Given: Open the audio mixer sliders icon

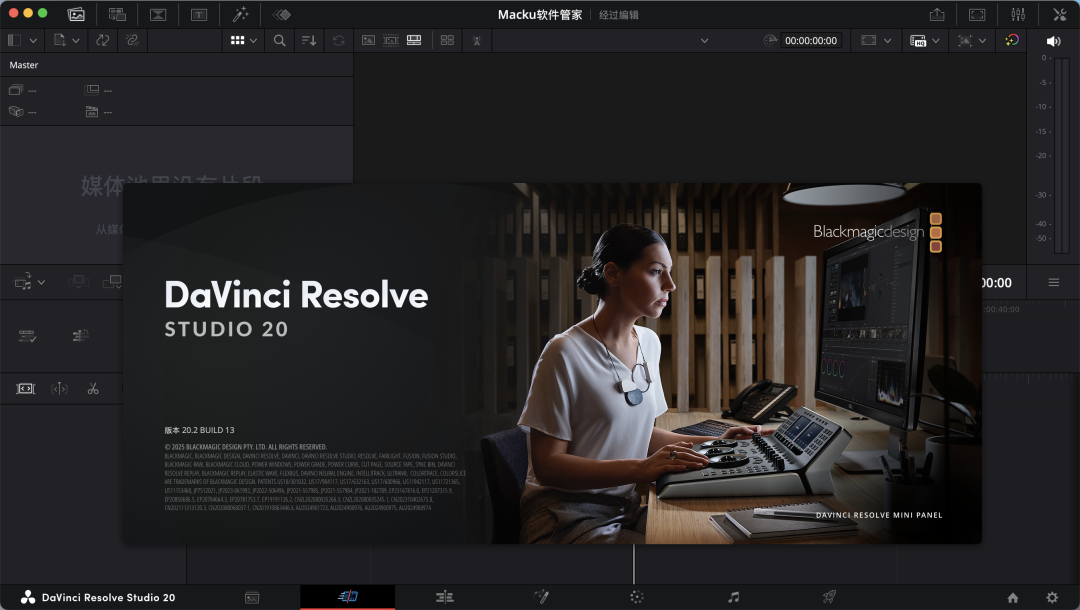Looking at the screenshot, I should pos(1018,14).
